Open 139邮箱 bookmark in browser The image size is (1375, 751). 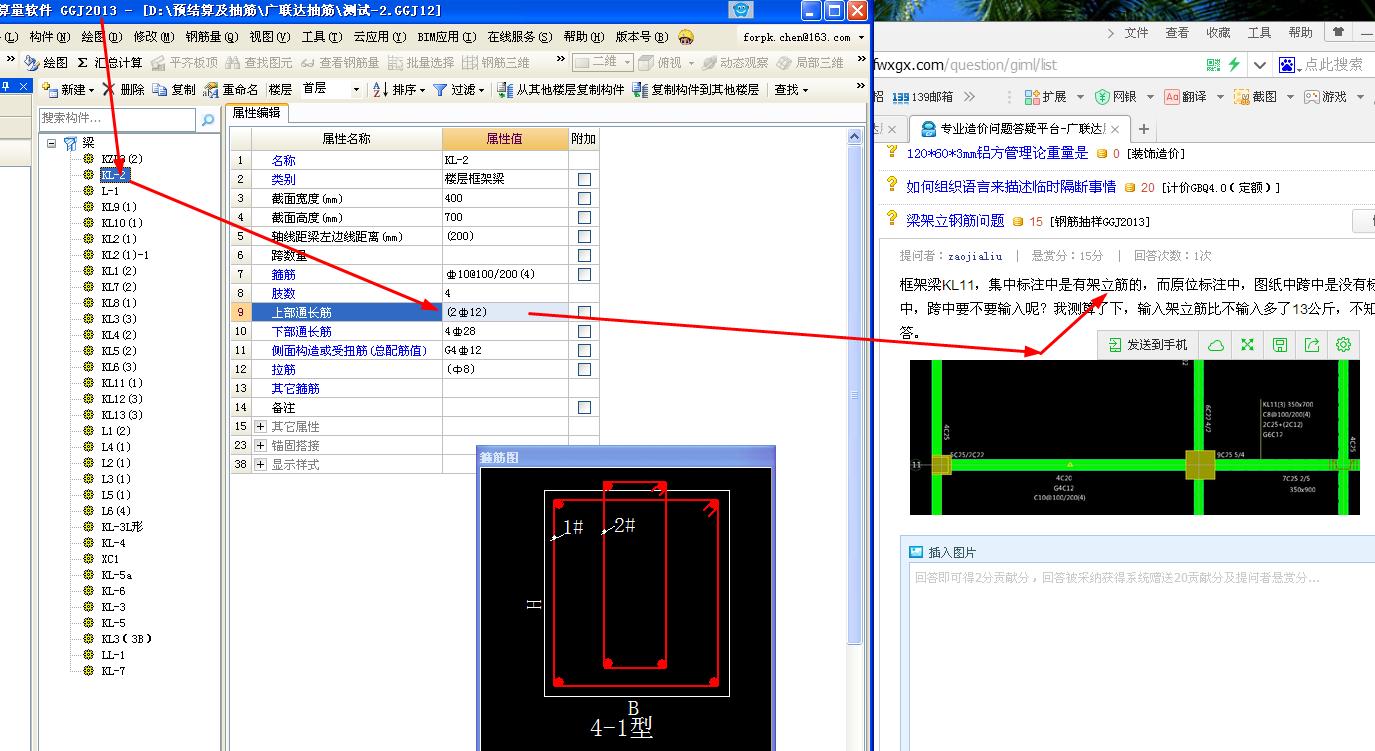(x=922, y=97)
